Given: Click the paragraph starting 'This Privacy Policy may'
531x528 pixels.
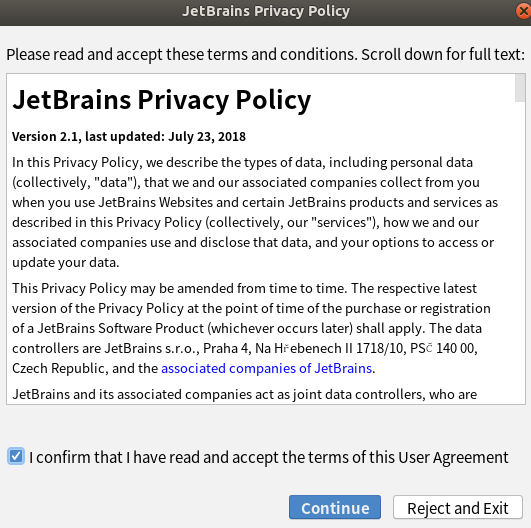Looking at the screenshot, I should (251, 328).
